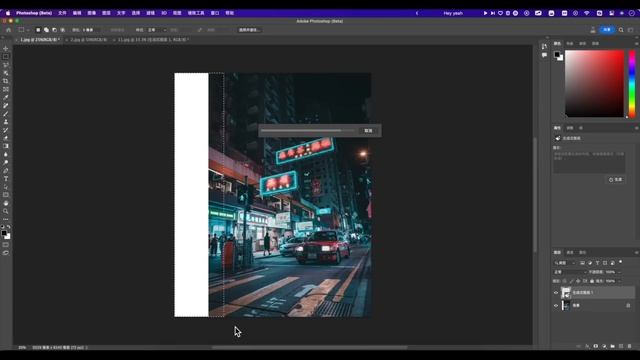This screenshot has height=360, width=640.
Task: Select the Spot Healing Brush tool
Action: [6, 106]
